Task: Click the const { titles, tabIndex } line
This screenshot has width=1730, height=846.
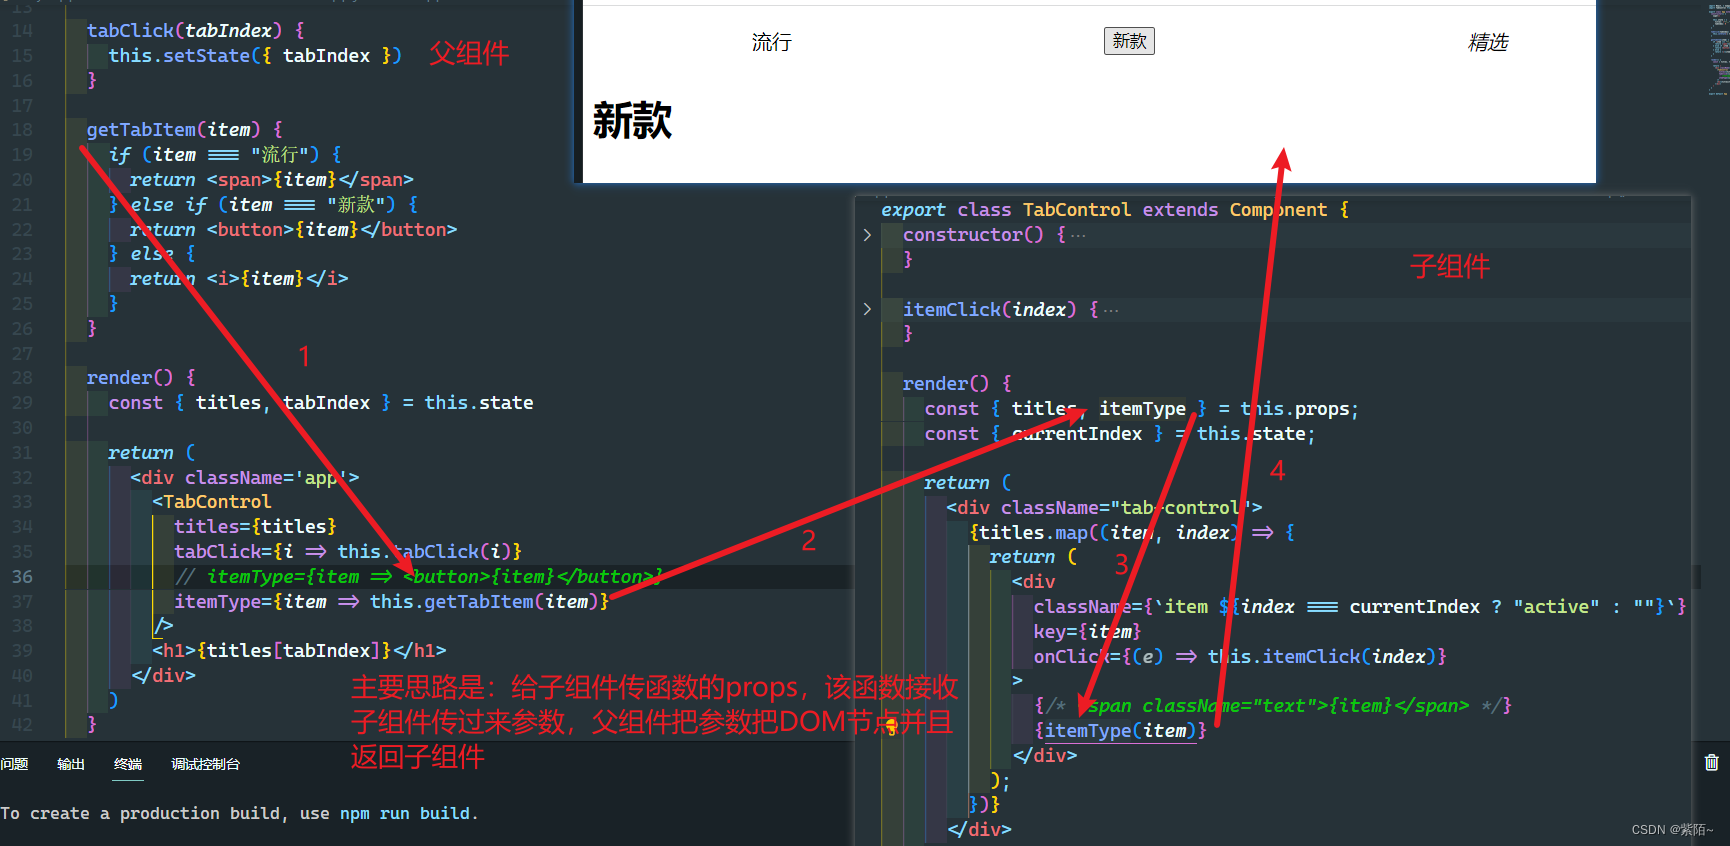Action: (321, 403)
